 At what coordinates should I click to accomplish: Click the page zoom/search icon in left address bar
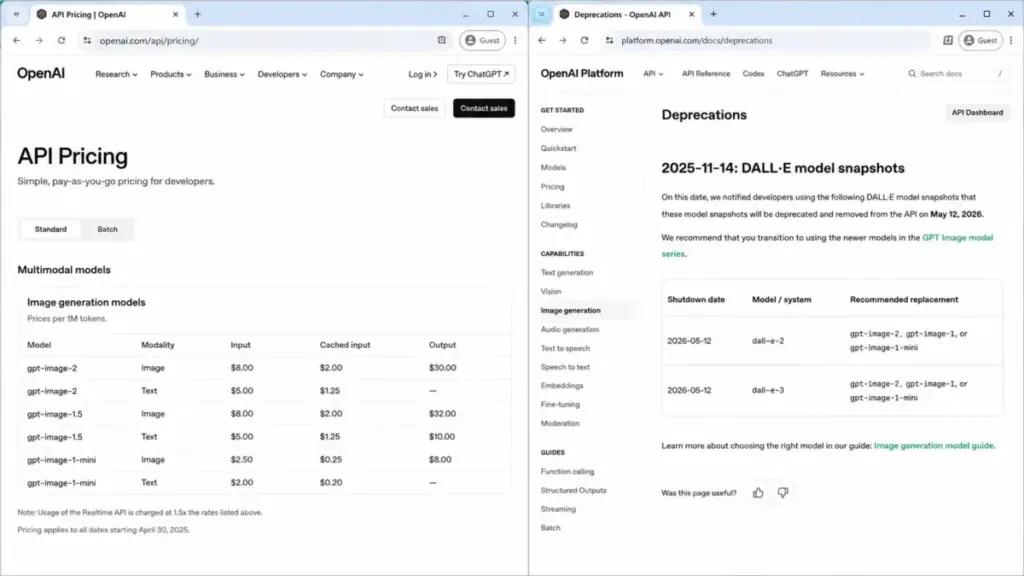[442, 40]
